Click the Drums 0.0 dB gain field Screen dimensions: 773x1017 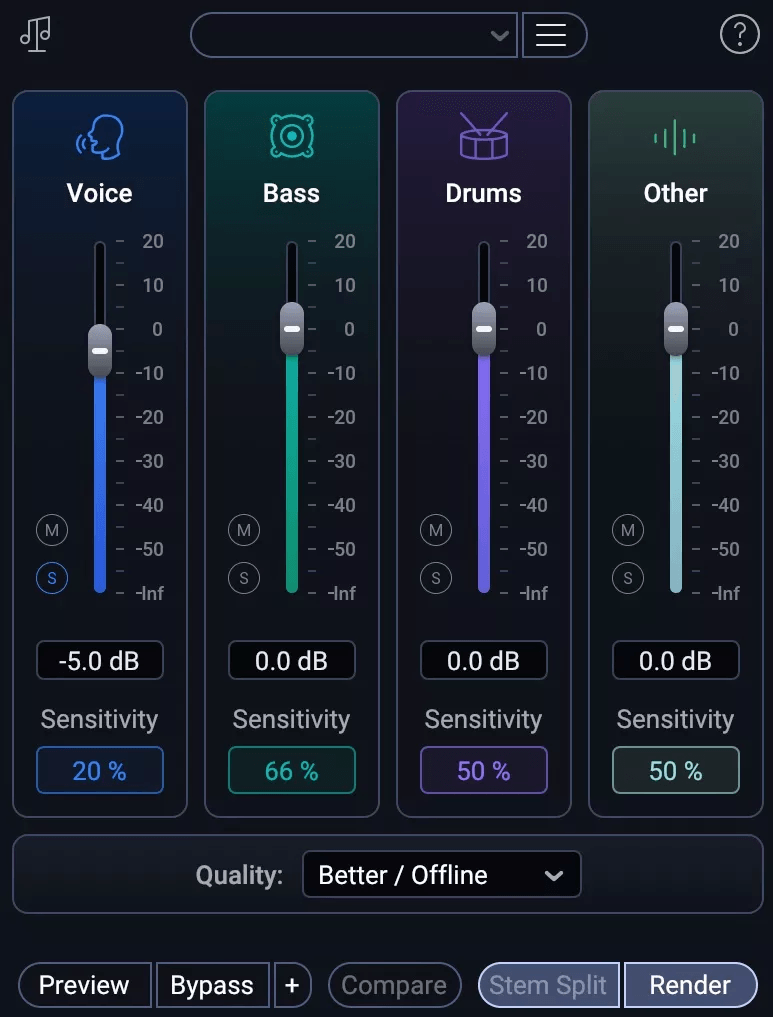pos(484,660)
